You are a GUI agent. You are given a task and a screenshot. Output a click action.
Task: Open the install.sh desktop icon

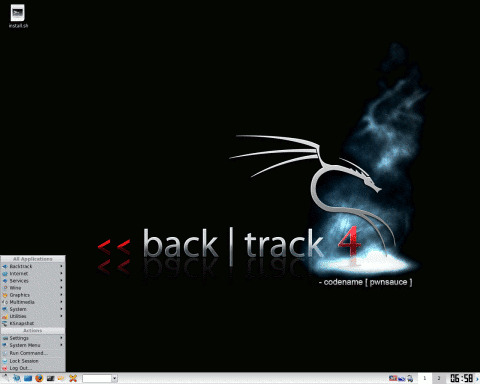coord(18,16)
